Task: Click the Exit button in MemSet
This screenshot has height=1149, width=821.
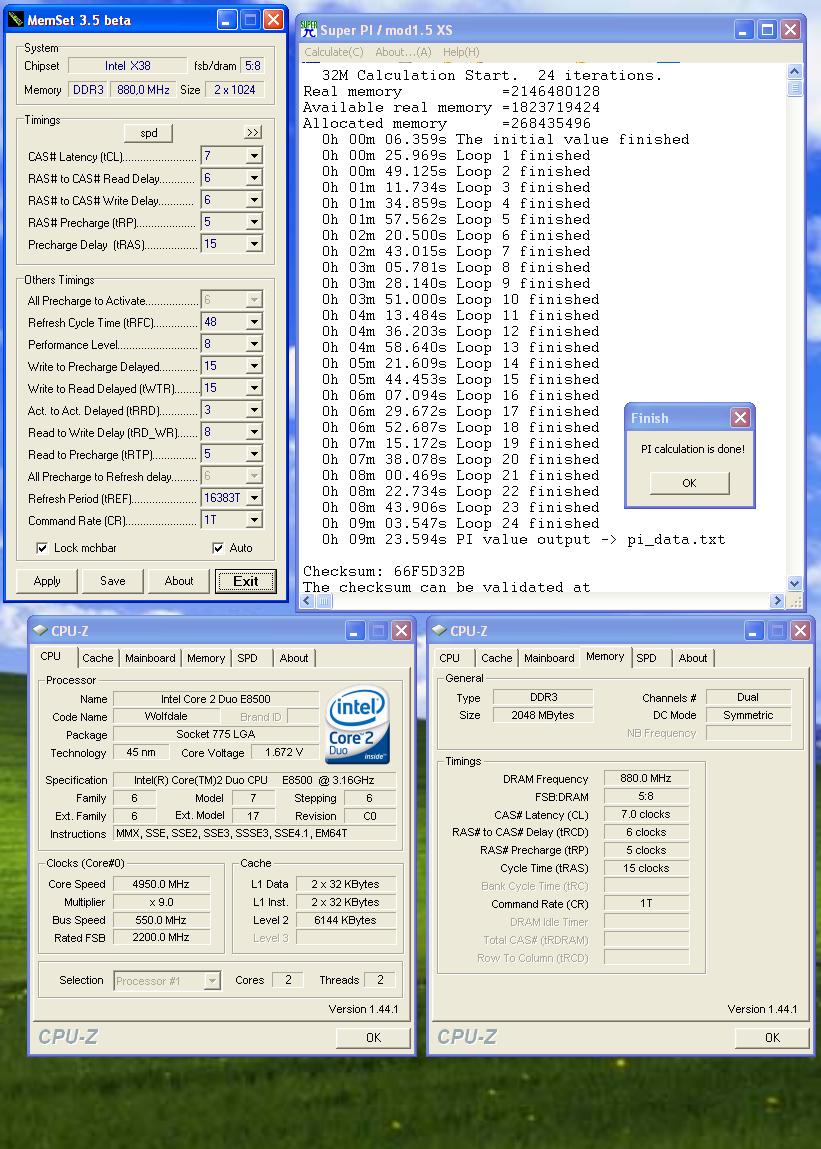Action: (246, 581)
